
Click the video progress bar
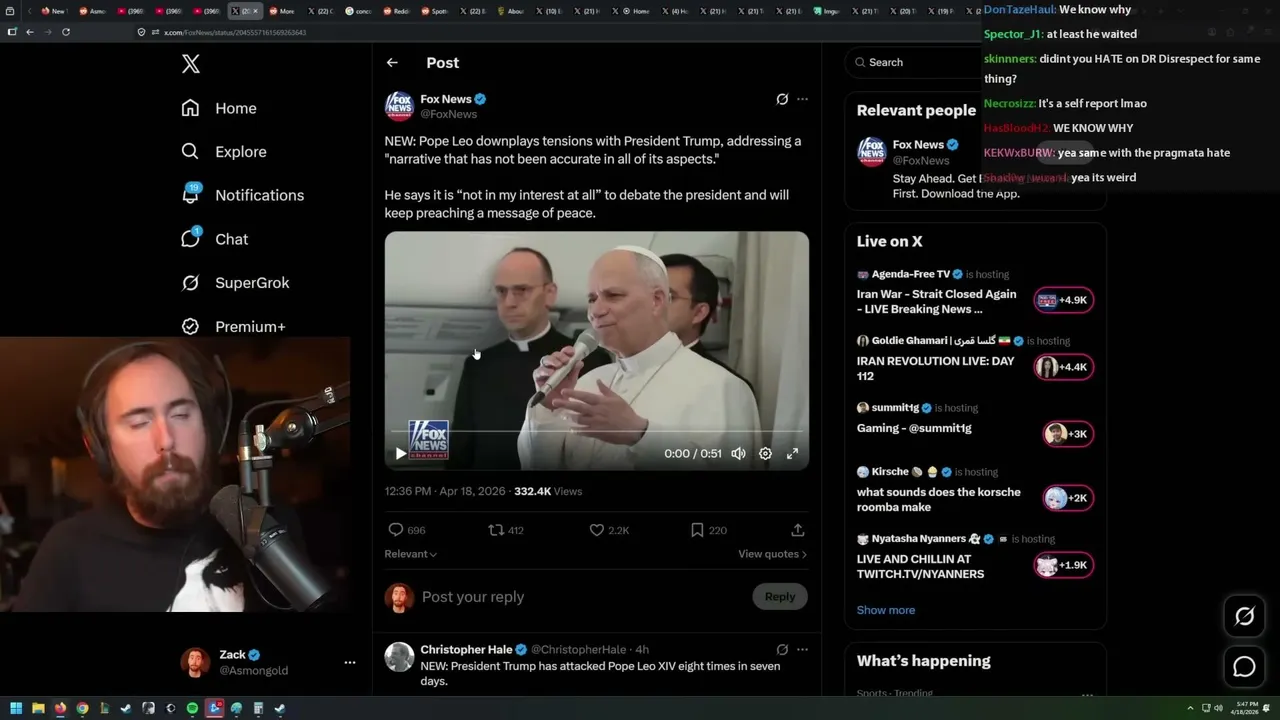click(x=597, y=432)
